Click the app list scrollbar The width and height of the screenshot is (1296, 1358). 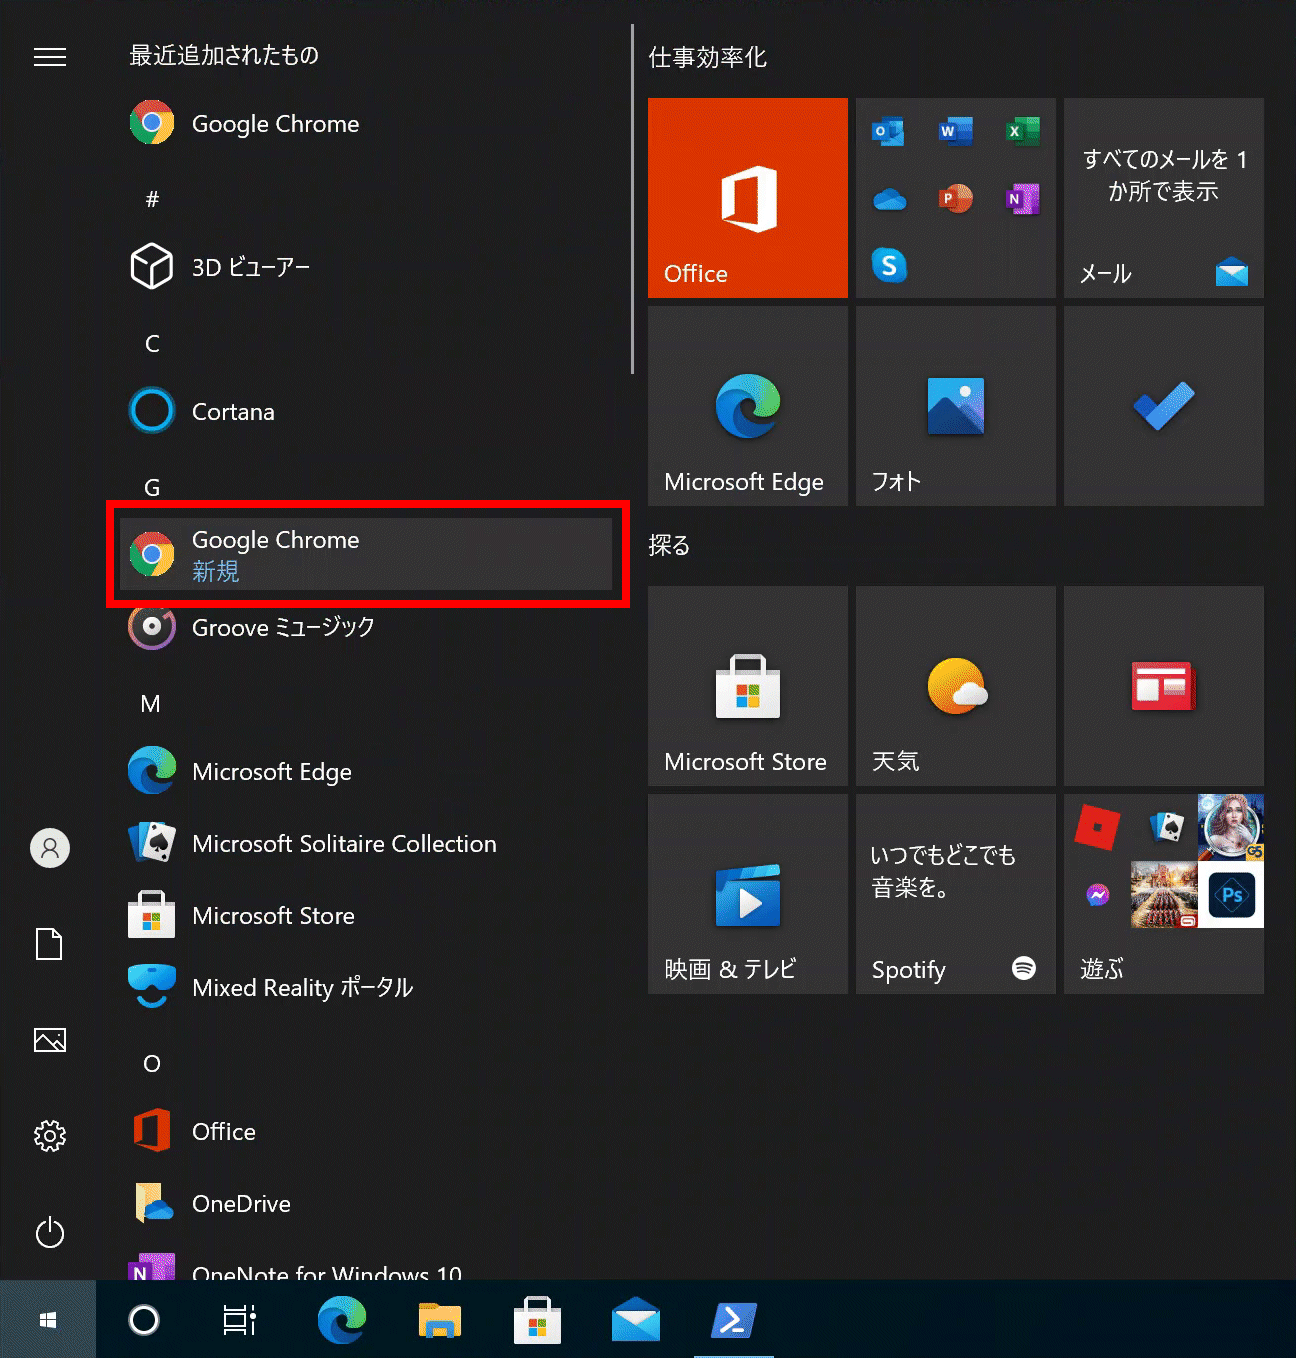[x=632, y=200]
